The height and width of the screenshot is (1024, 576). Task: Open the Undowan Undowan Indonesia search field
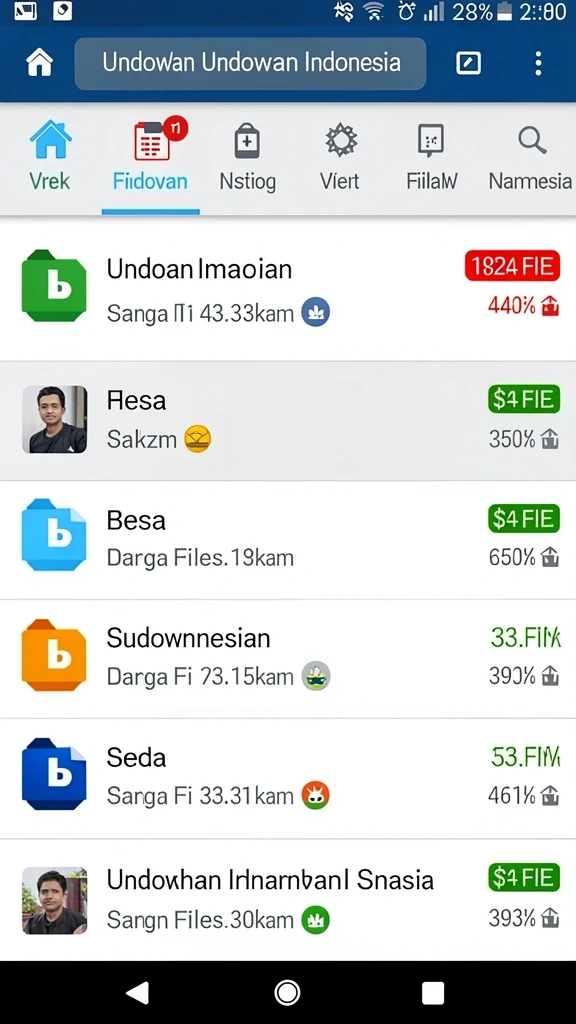point(250,63)
